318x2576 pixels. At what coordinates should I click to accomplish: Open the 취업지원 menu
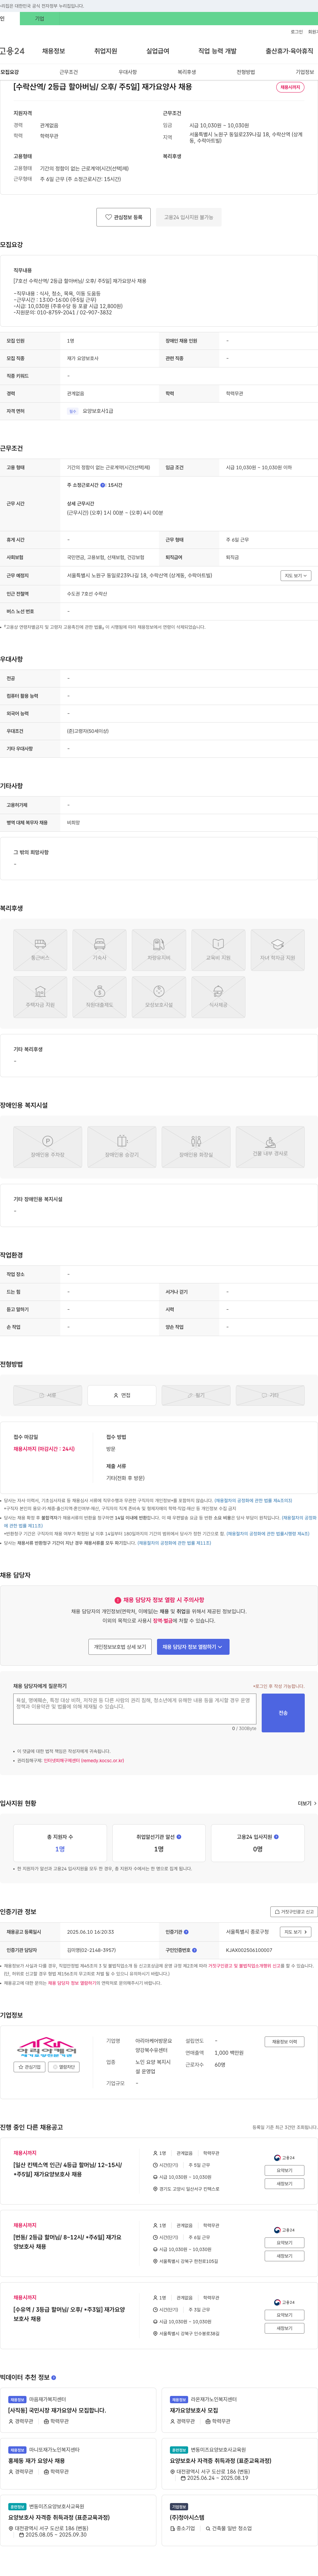click(105, 51)
